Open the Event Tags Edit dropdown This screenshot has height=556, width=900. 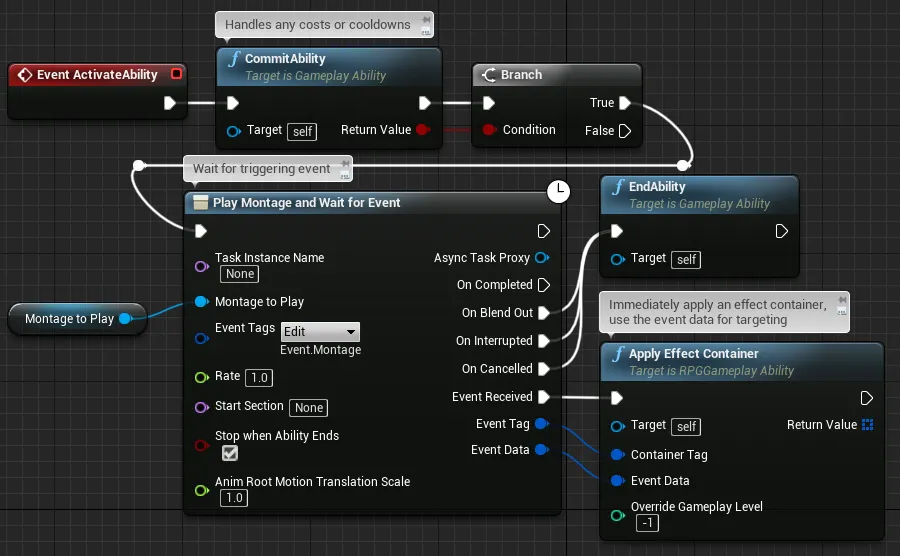320,332
